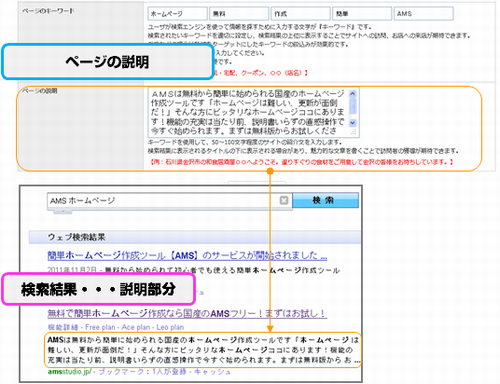
Task: Open the 無料で簡単ホームページ作成なら国産のAMSフリー result link
Action: point(187,313)
